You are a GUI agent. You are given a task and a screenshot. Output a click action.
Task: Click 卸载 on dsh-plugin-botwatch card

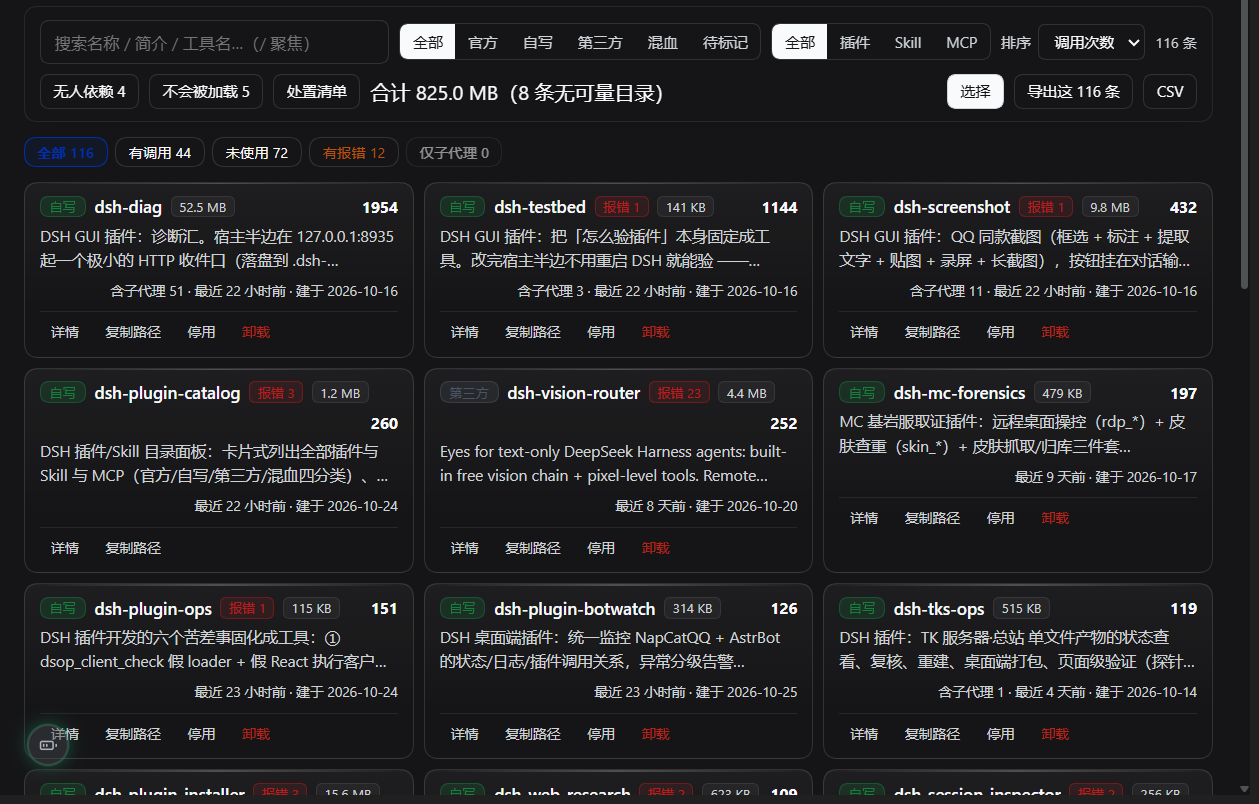pos(656,734)
